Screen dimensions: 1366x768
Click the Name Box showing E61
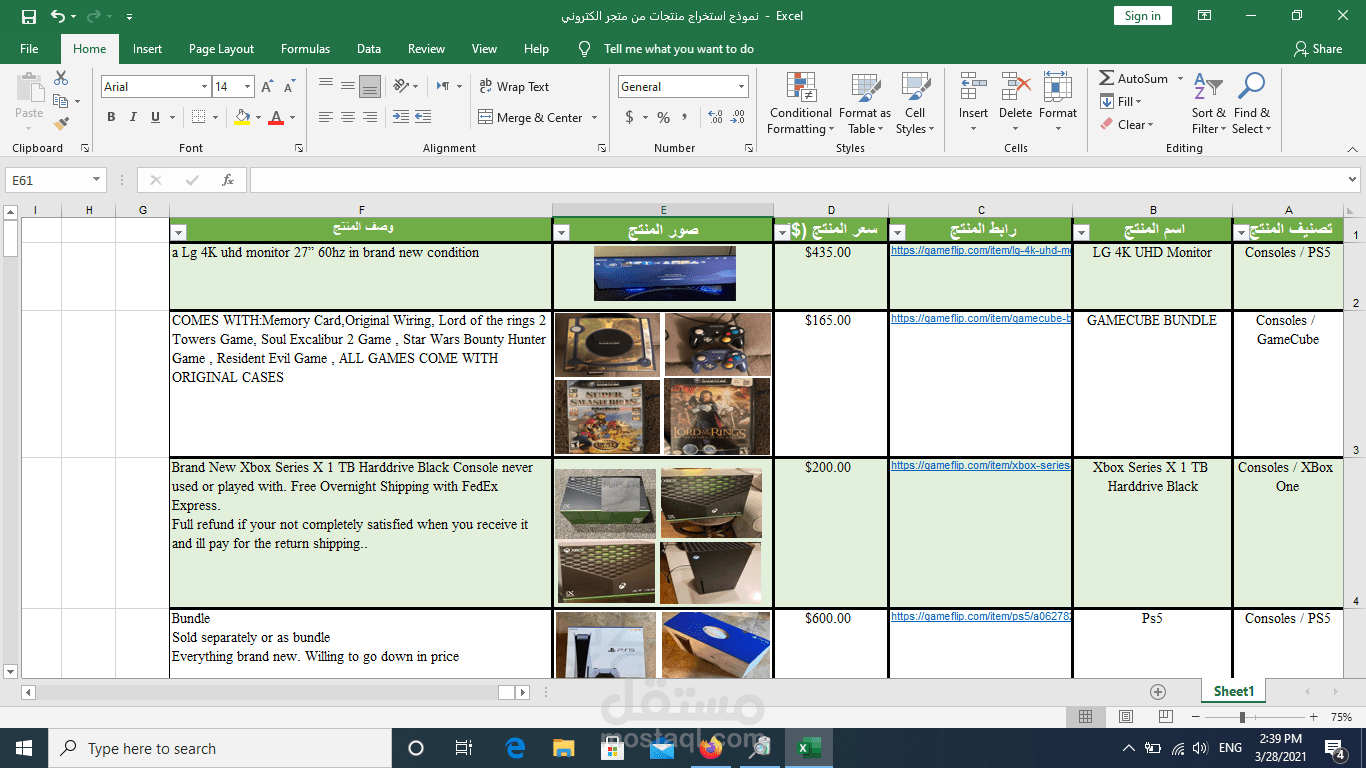(x=49, y=180)
